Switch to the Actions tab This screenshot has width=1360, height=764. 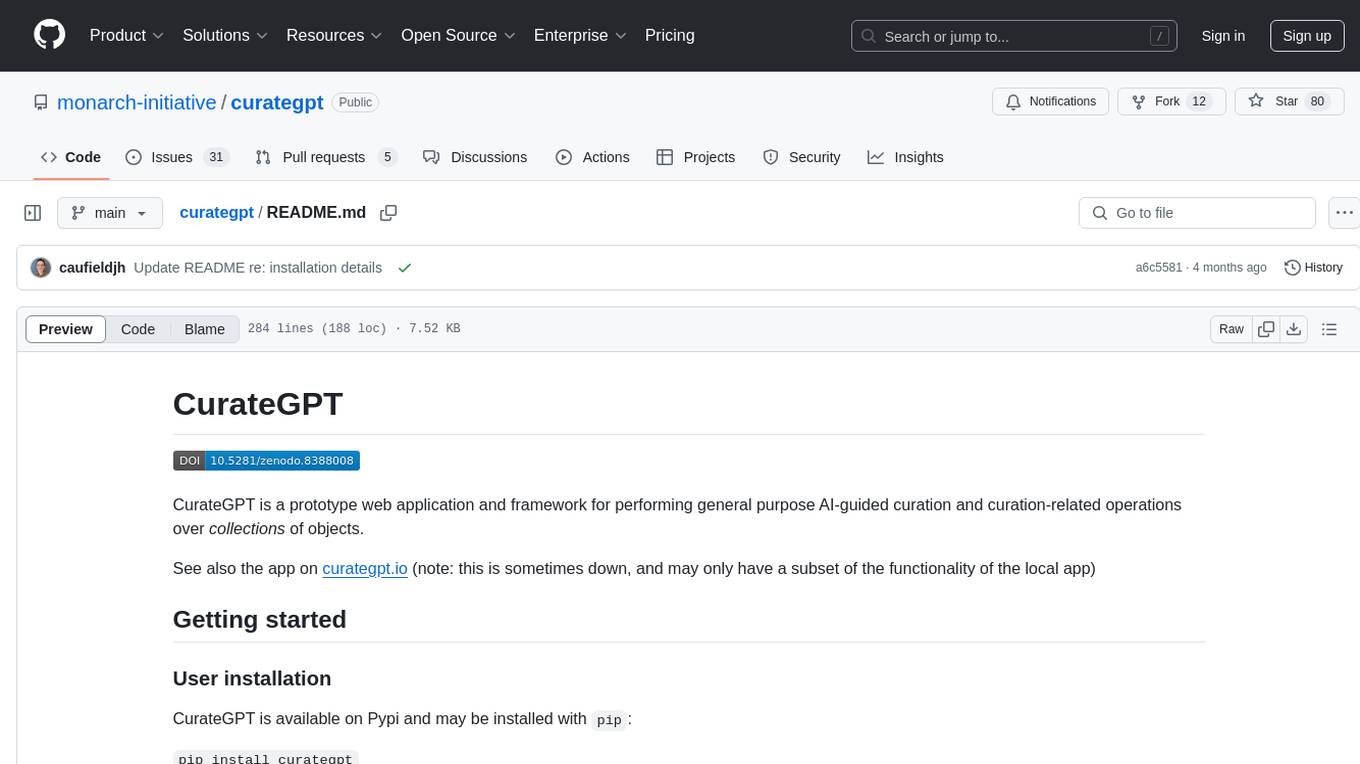(592, 157)
